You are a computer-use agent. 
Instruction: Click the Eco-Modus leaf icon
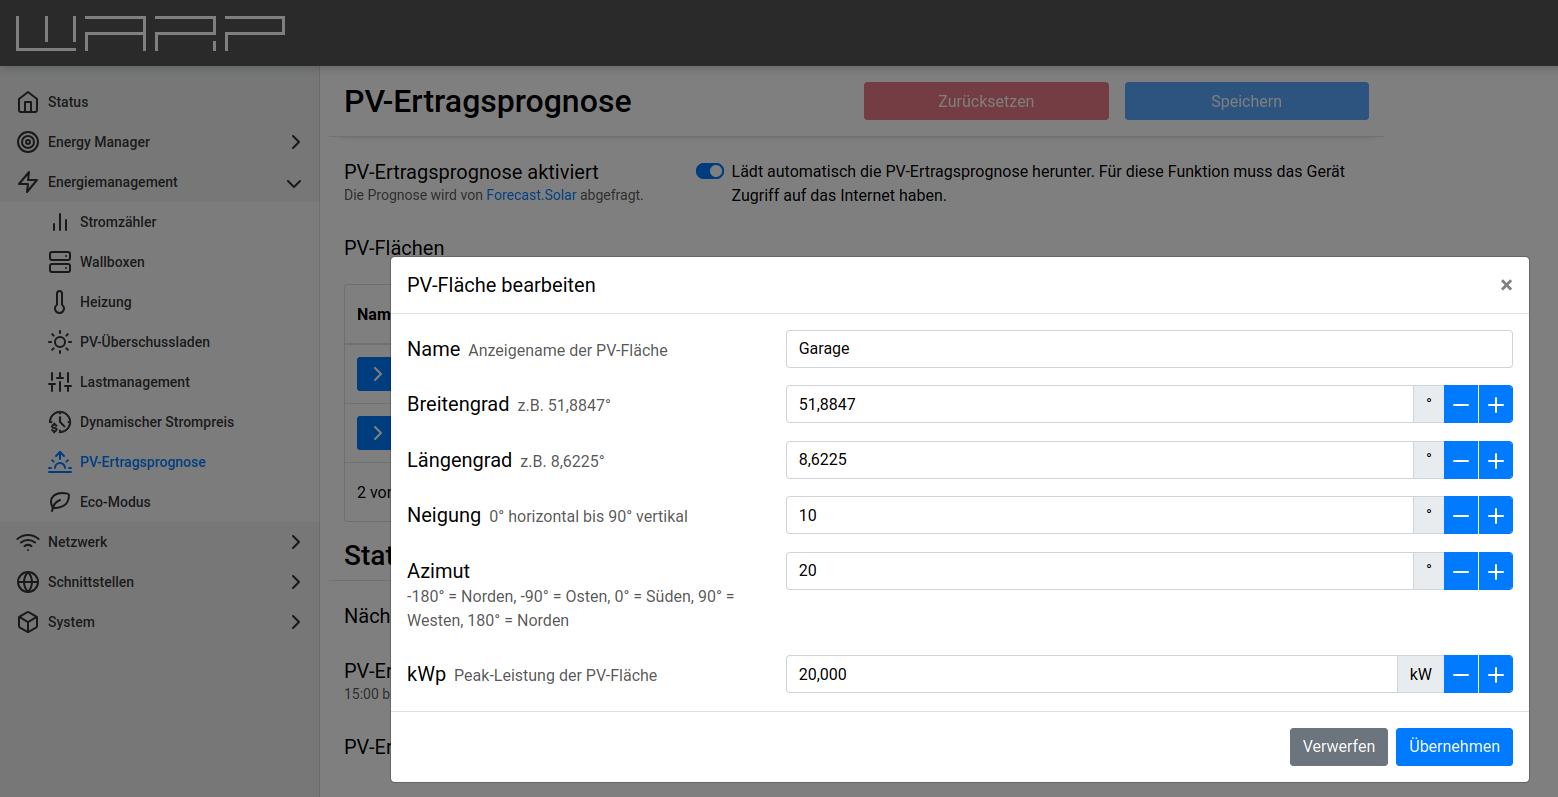pyautogui.click(x=60, y=502)
